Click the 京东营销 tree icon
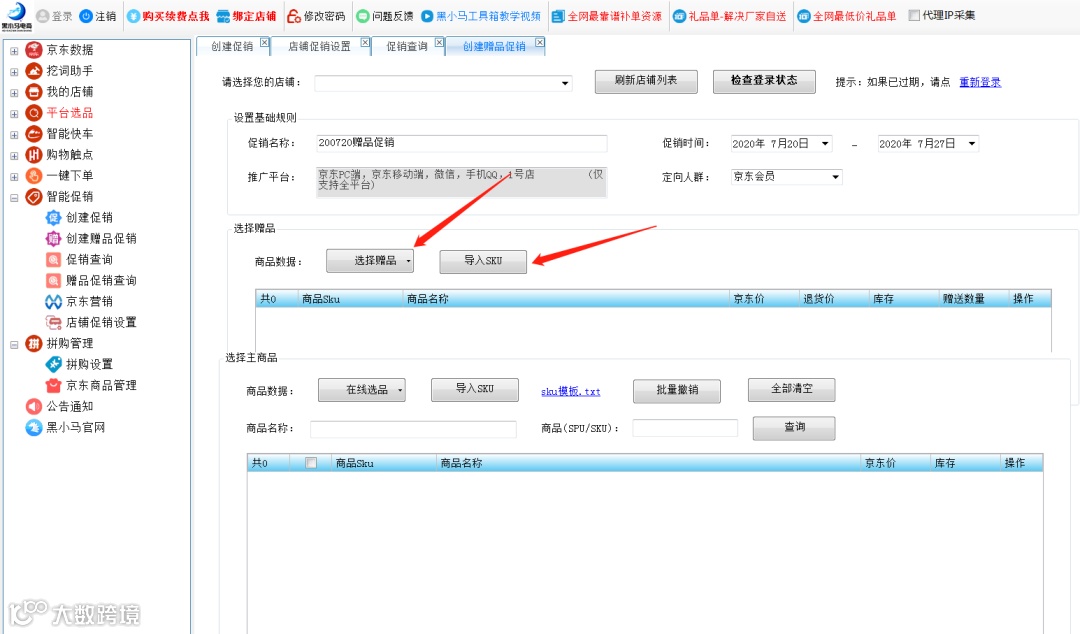The width and height of the screenshot is (1080, 634). pyautogui.click(x=54, y=302)
